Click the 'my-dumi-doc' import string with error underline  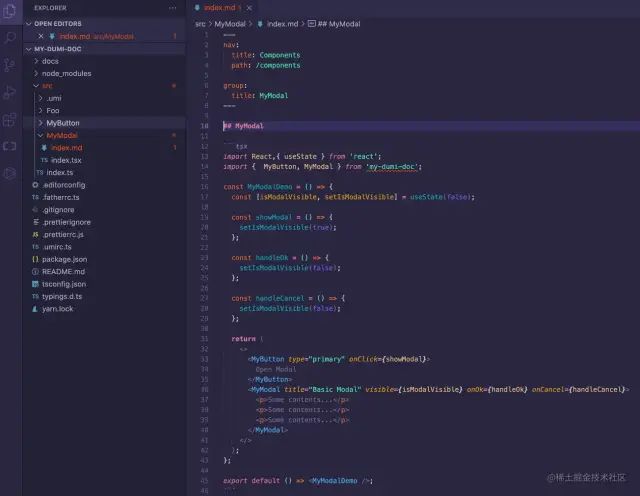pyautogui.click(x=392, y=167)
